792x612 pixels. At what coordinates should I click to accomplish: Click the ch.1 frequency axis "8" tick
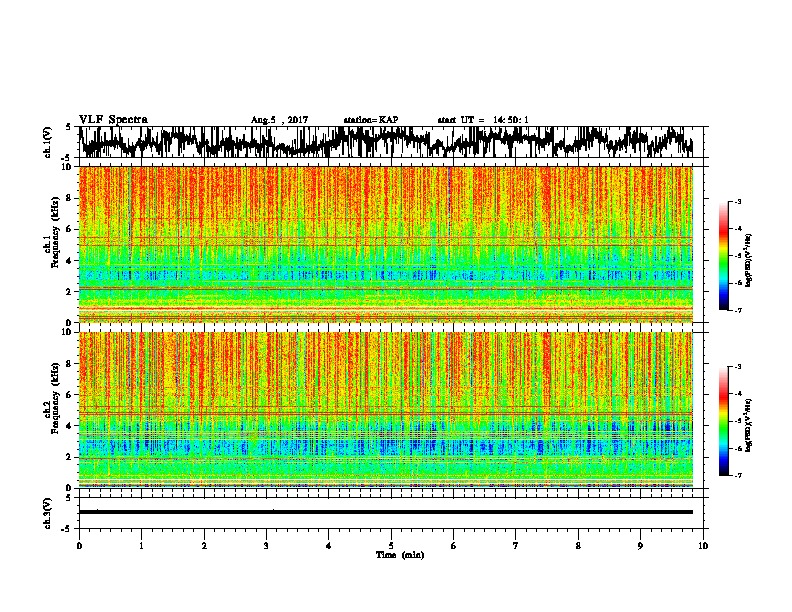(x=70, y=198)
